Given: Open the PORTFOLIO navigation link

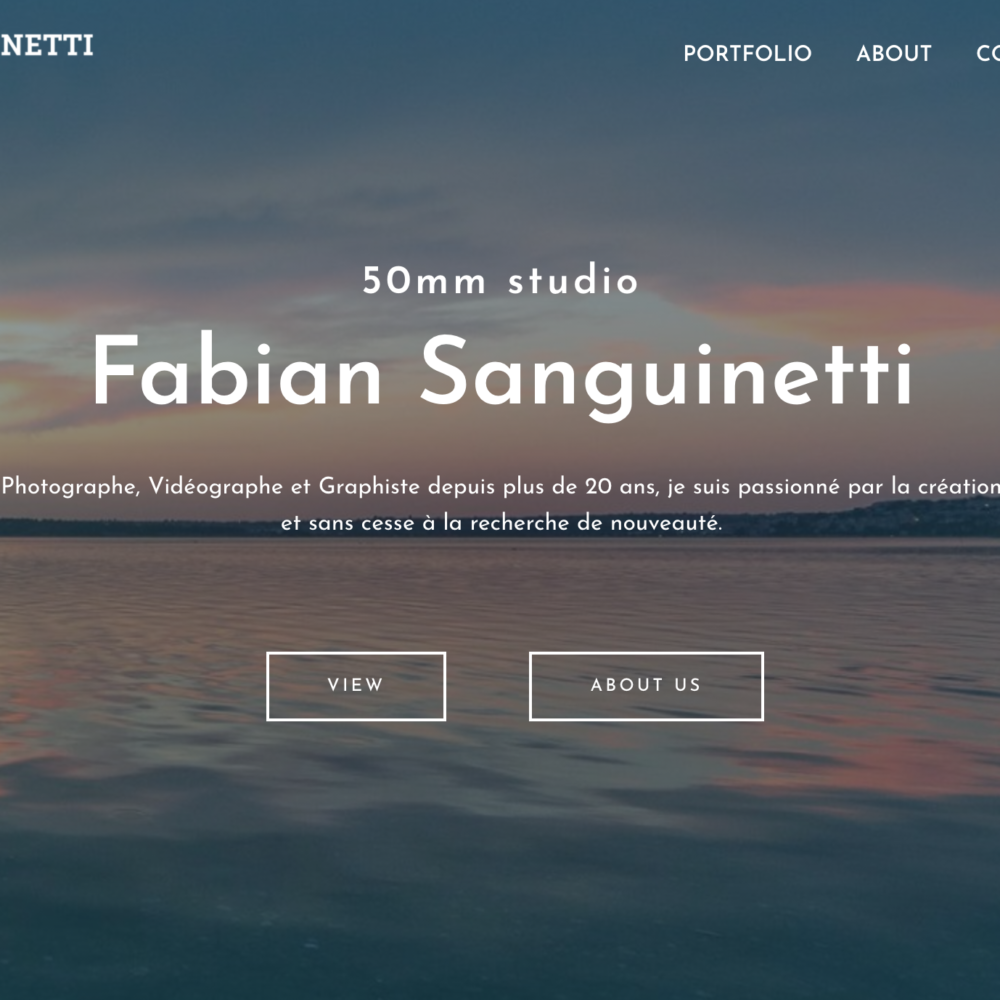Looking at the screenshot, I should [x=747, y=53].
